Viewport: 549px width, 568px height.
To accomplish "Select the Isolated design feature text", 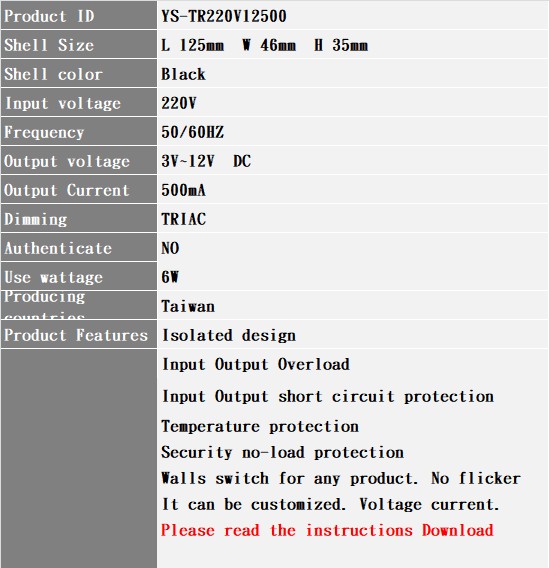I will [x=229, y=335].
